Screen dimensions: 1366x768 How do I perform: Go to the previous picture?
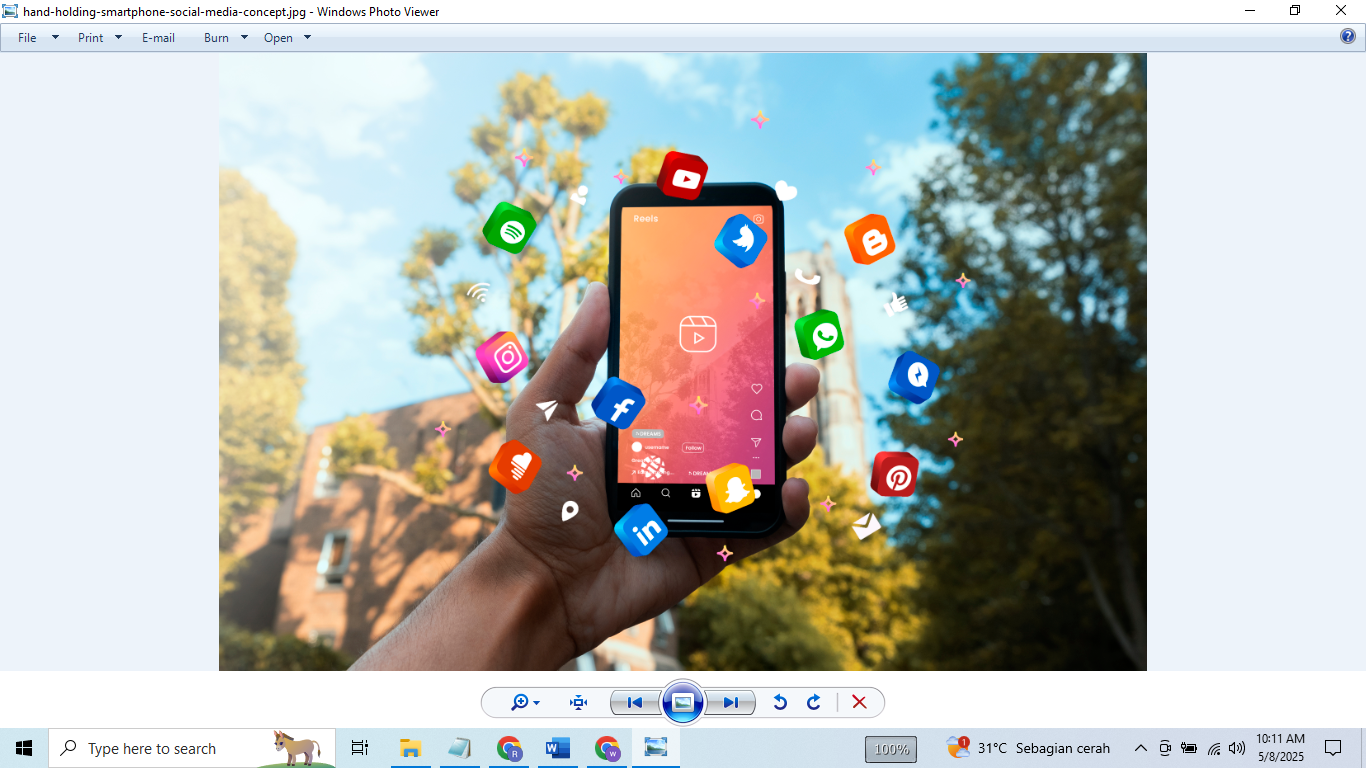(x=635, y=703)
